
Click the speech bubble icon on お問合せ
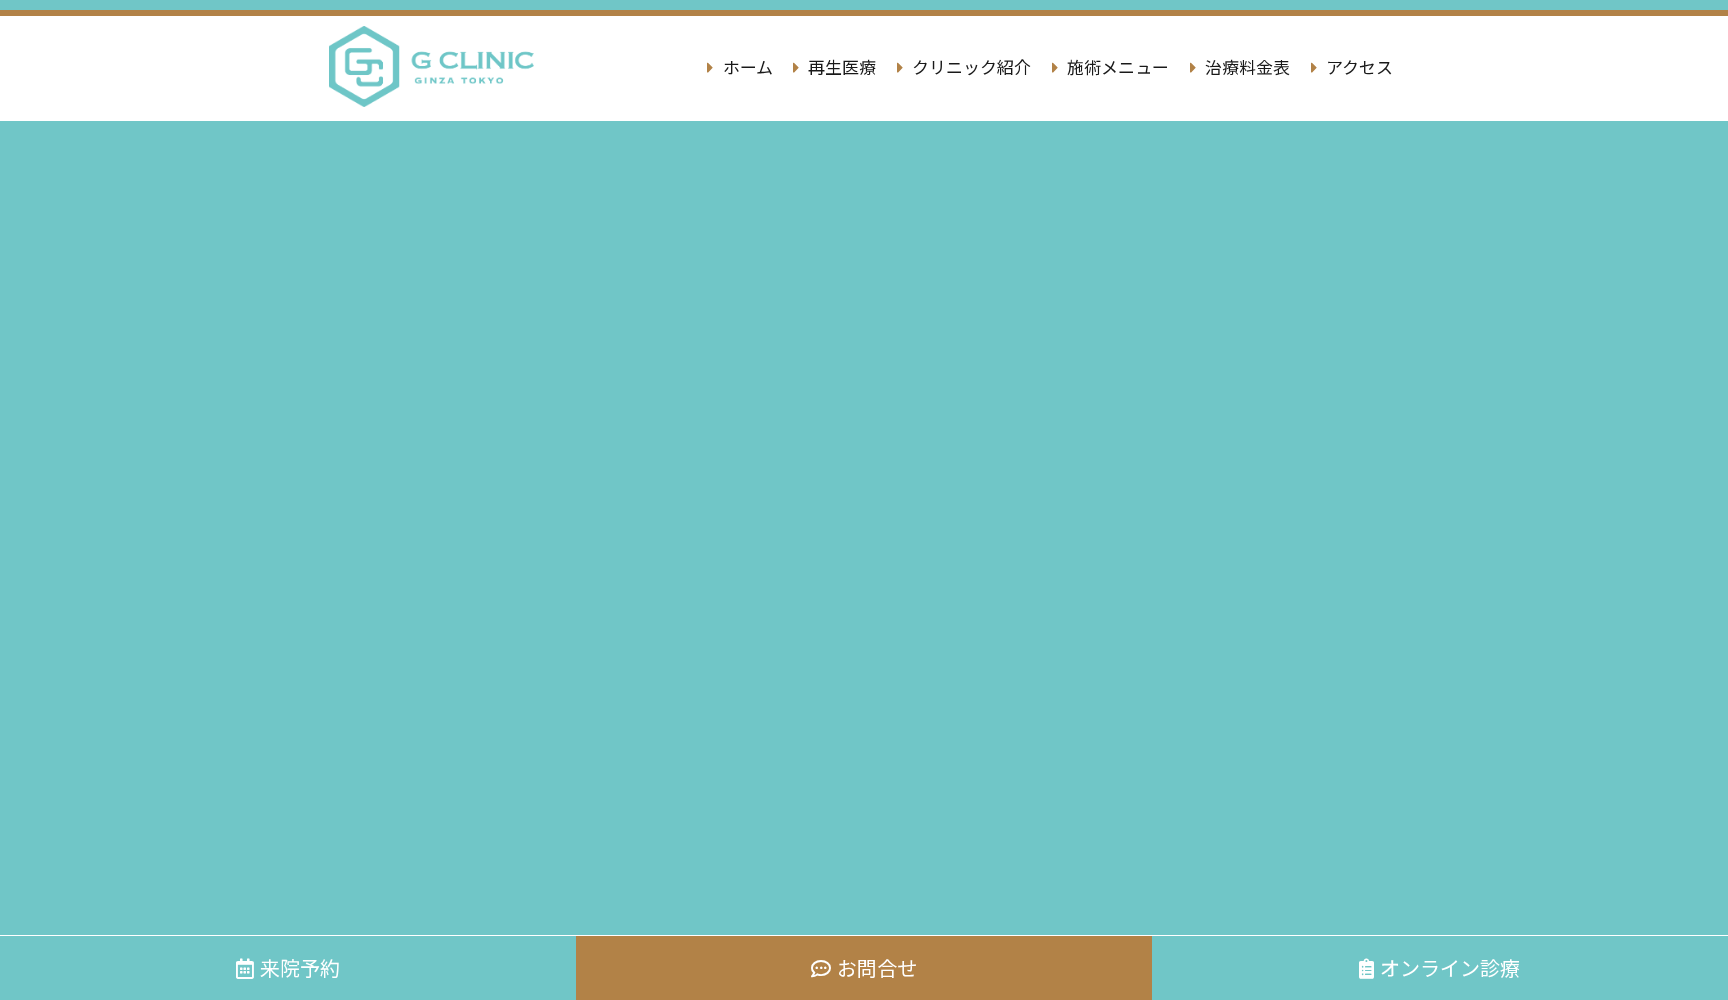[820, 968]
